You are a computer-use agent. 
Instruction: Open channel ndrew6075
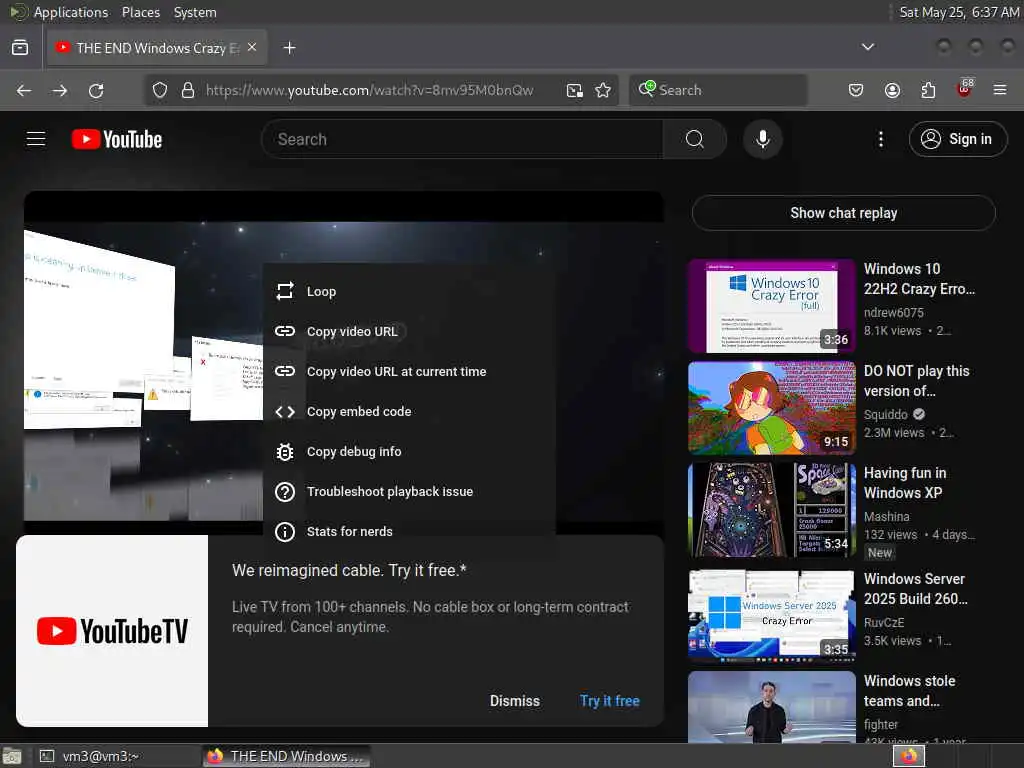(893, 312)
